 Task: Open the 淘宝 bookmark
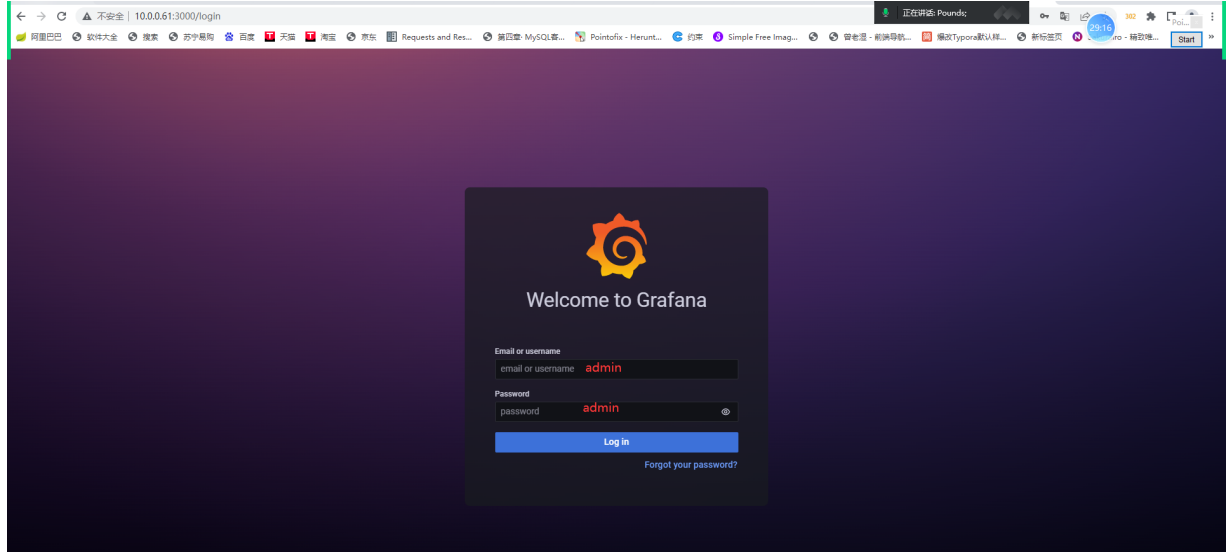[x=321, y=37]
